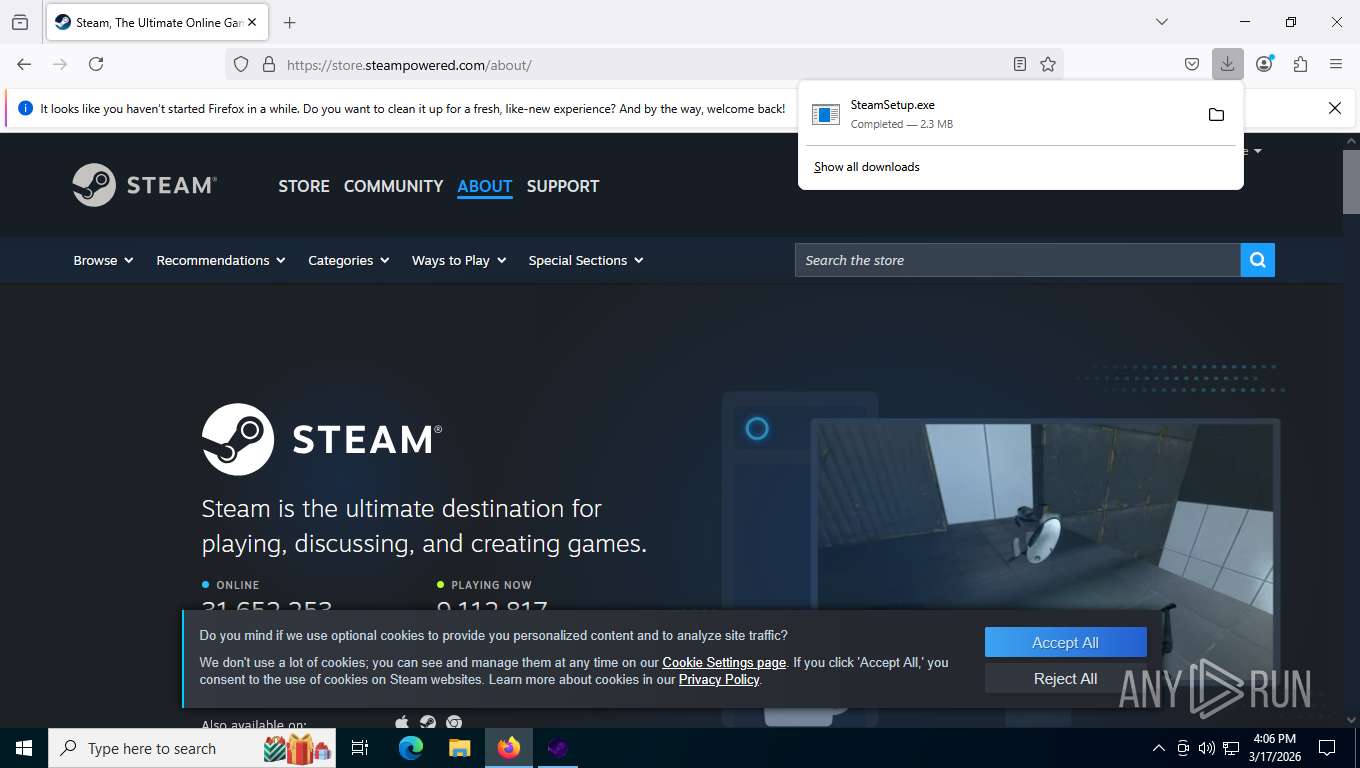Image resolution: width=1360 pixels, height=768 pixels.
Task: Click the page vertical scrollbar thumb
Action: (1350, 181)
